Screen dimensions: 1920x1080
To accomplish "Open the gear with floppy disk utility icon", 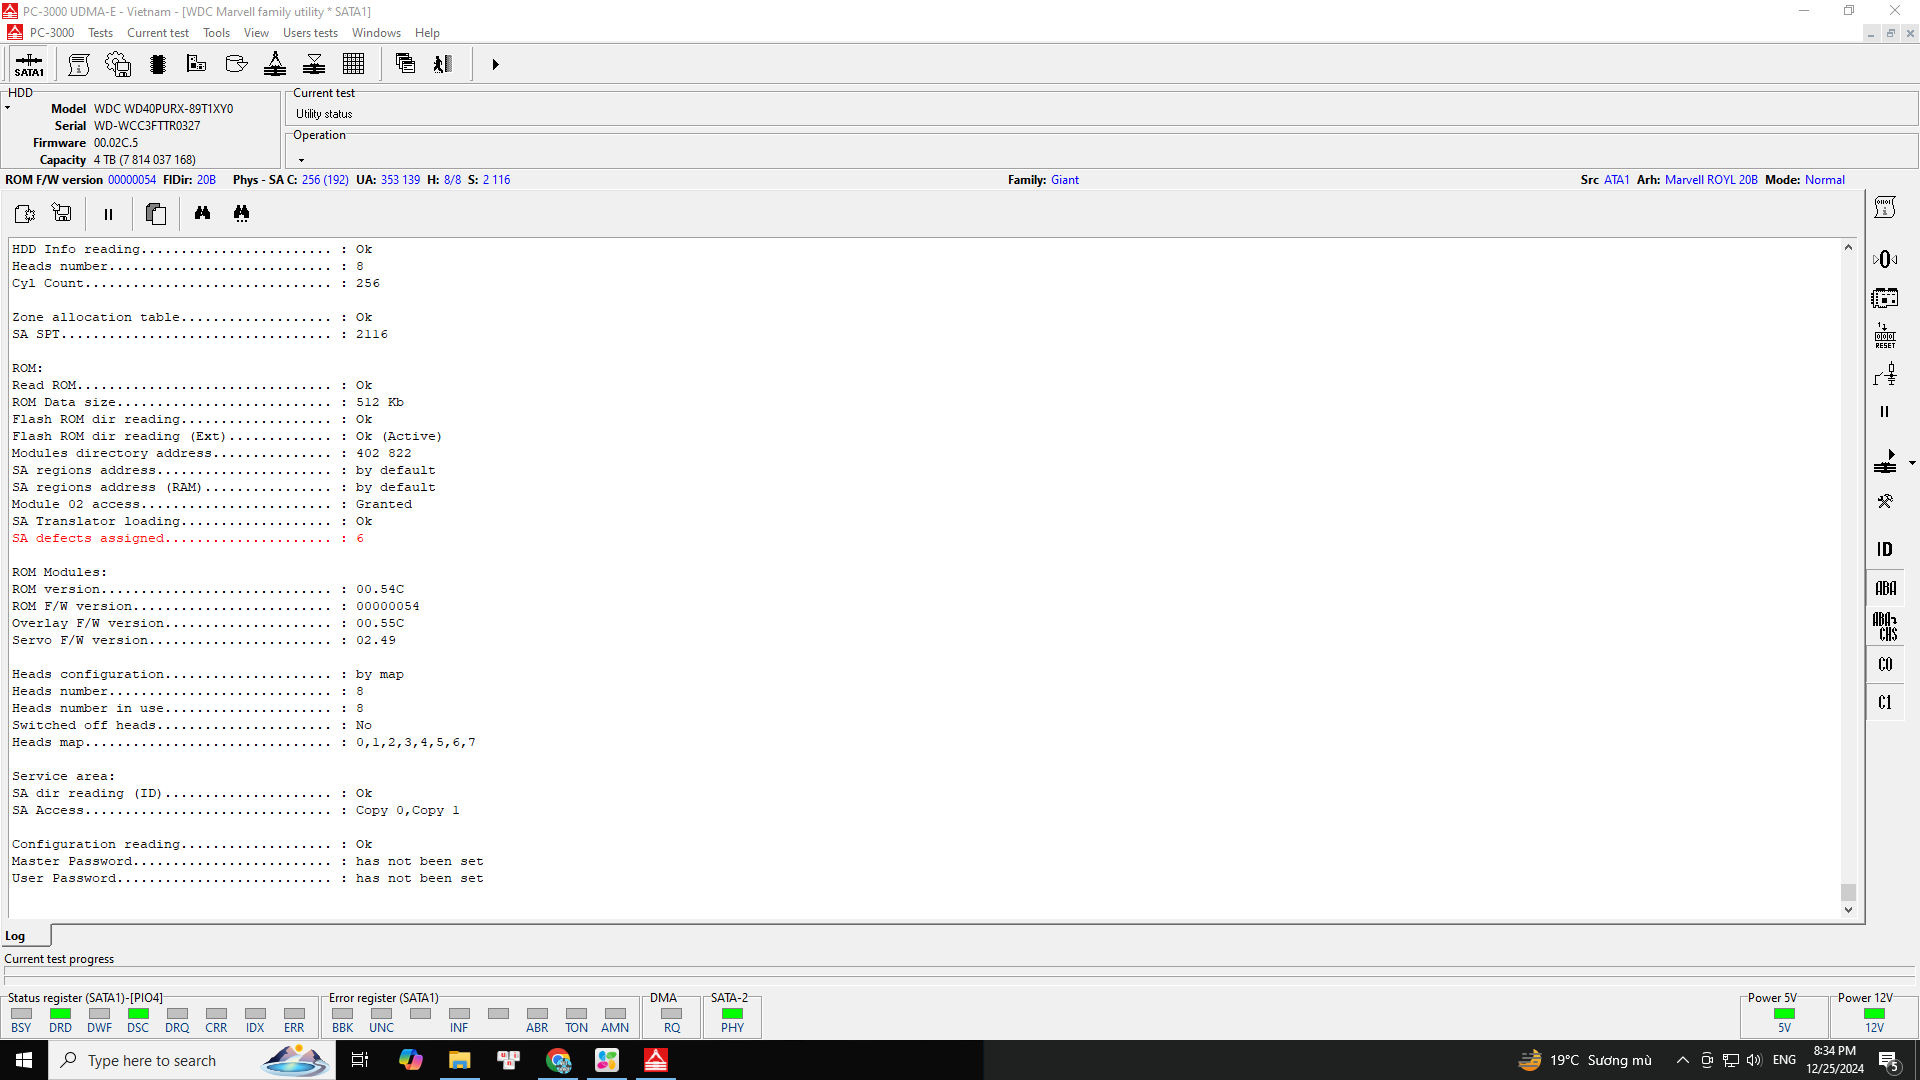I will click(118, 64).
